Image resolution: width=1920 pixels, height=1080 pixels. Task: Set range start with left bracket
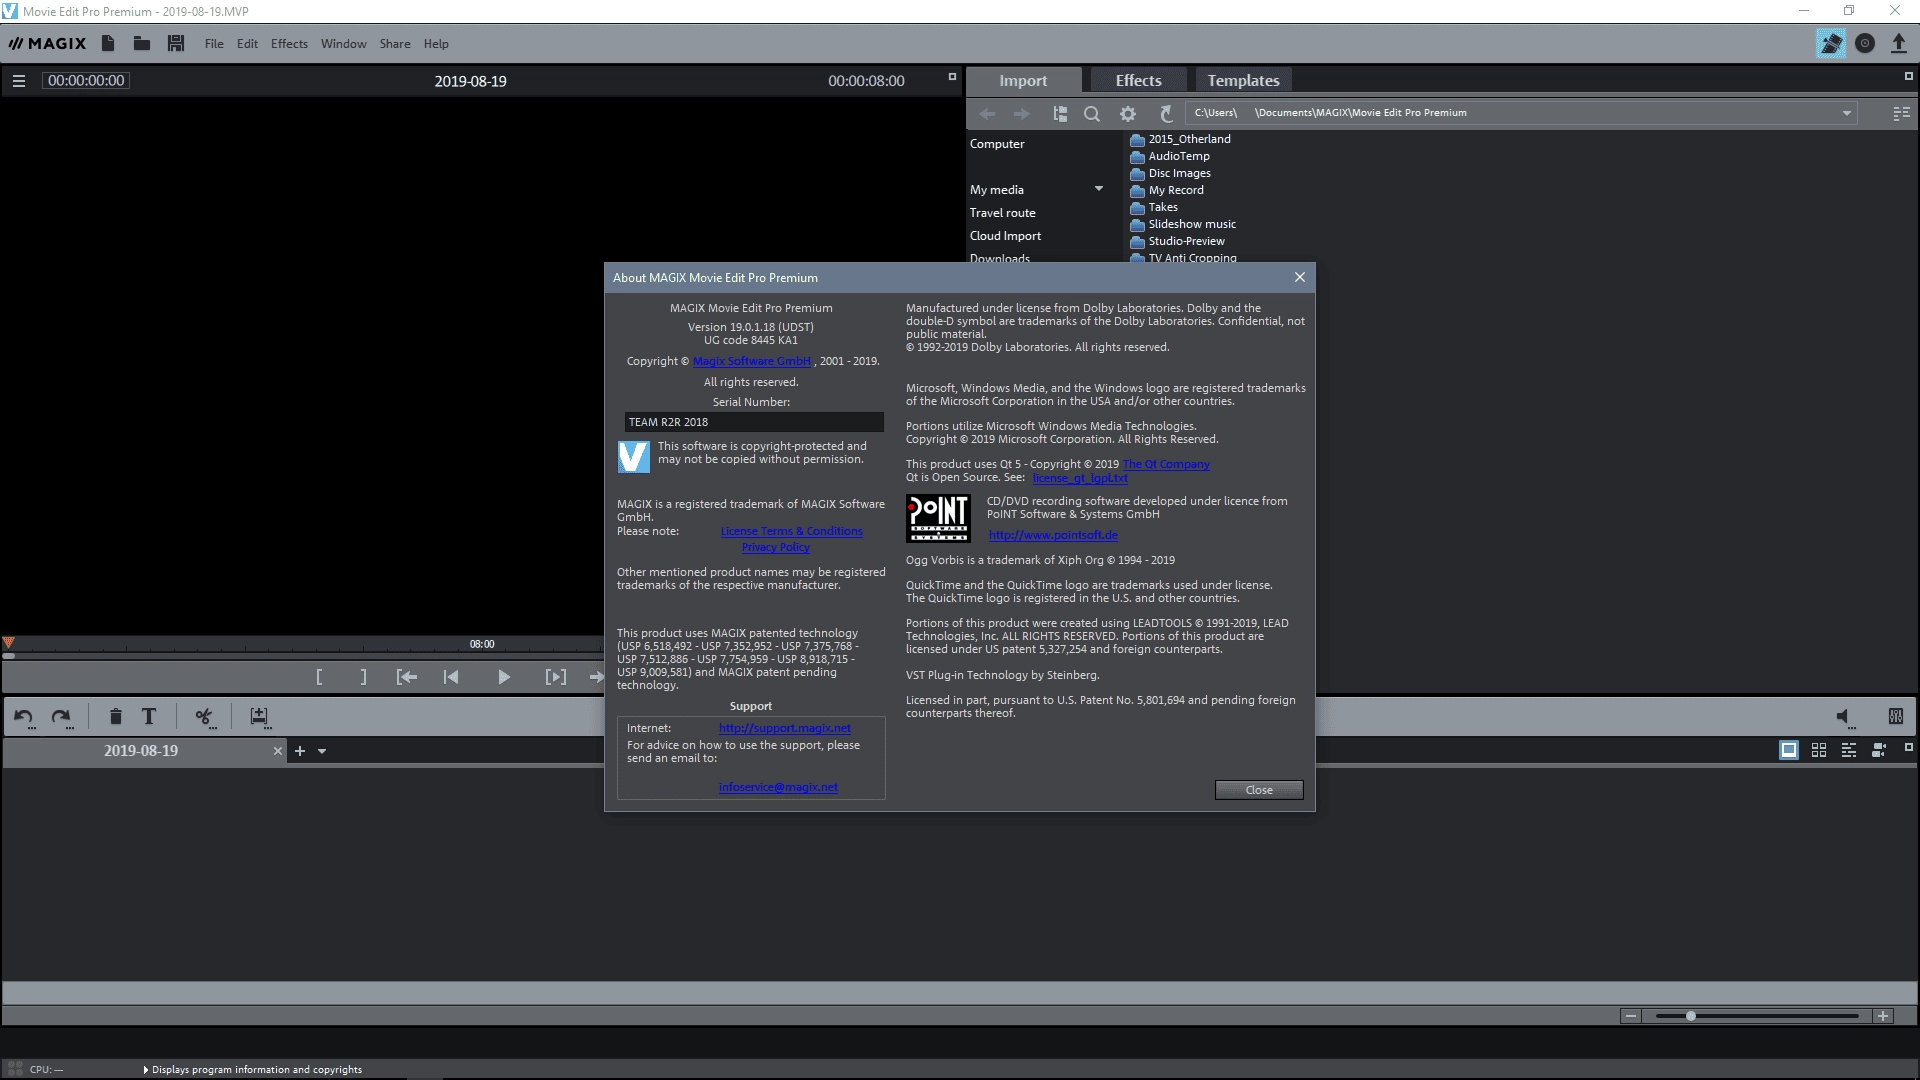tap(319, 677)
